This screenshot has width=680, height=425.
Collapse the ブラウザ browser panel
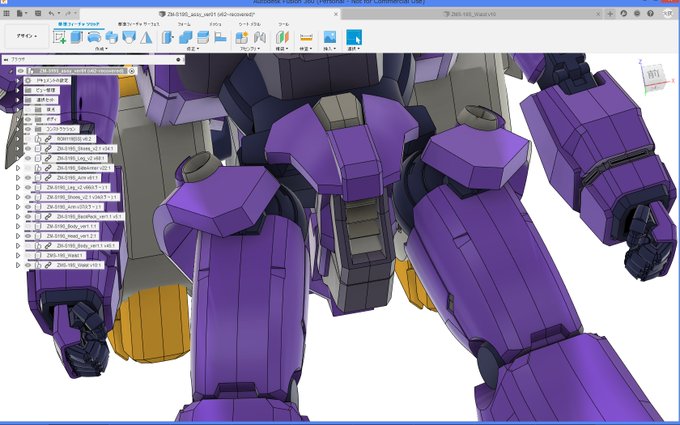(x=6, y=59)
